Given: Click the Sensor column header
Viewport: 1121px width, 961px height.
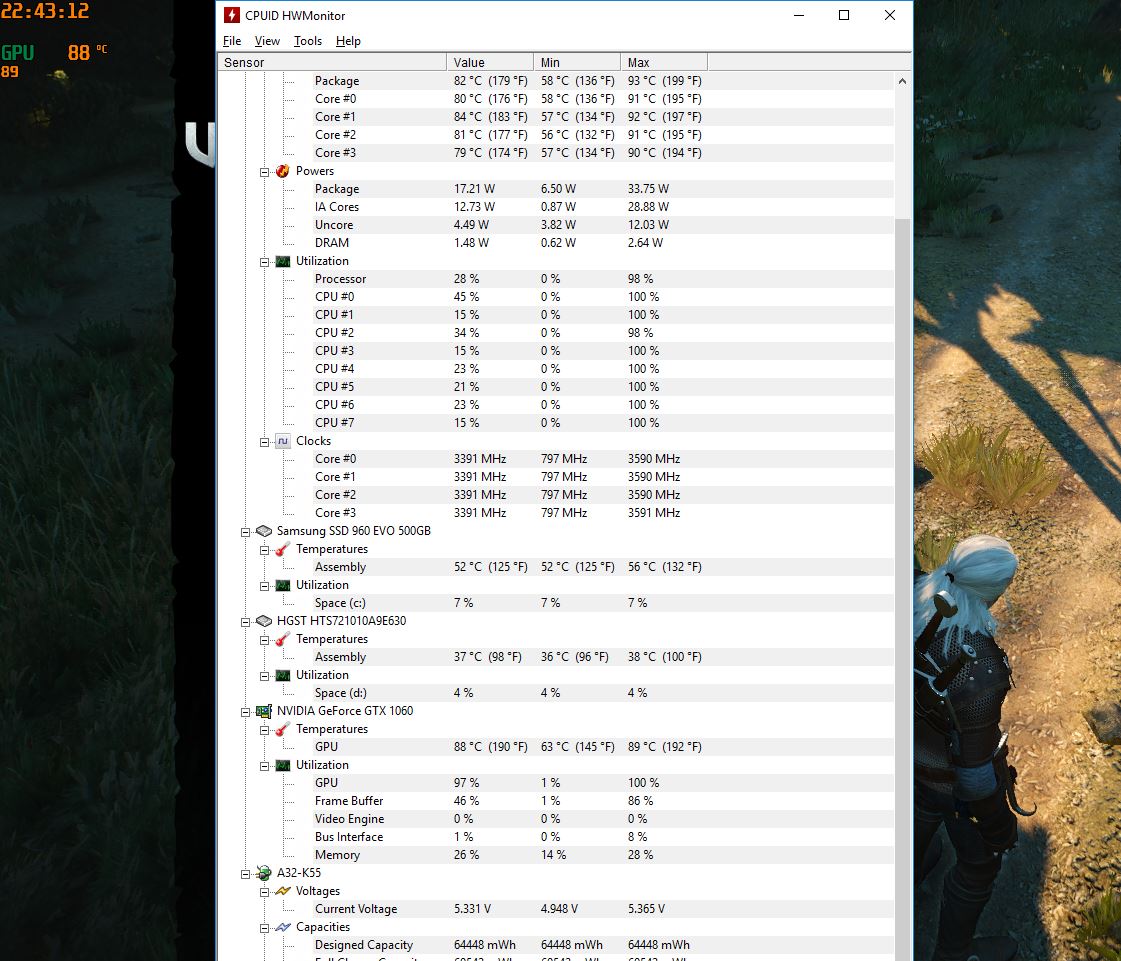Looking at the screenshot, I should tap(332, 62).
